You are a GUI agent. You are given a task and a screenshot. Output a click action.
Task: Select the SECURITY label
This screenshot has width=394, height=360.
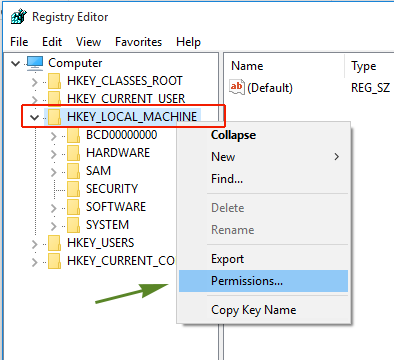tap(112, 189)
